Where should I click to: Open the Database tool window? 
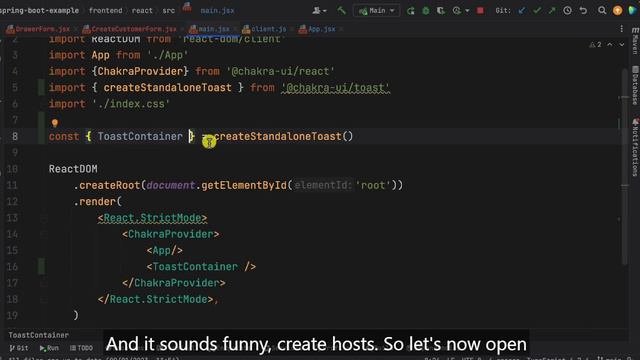(635, 86)
